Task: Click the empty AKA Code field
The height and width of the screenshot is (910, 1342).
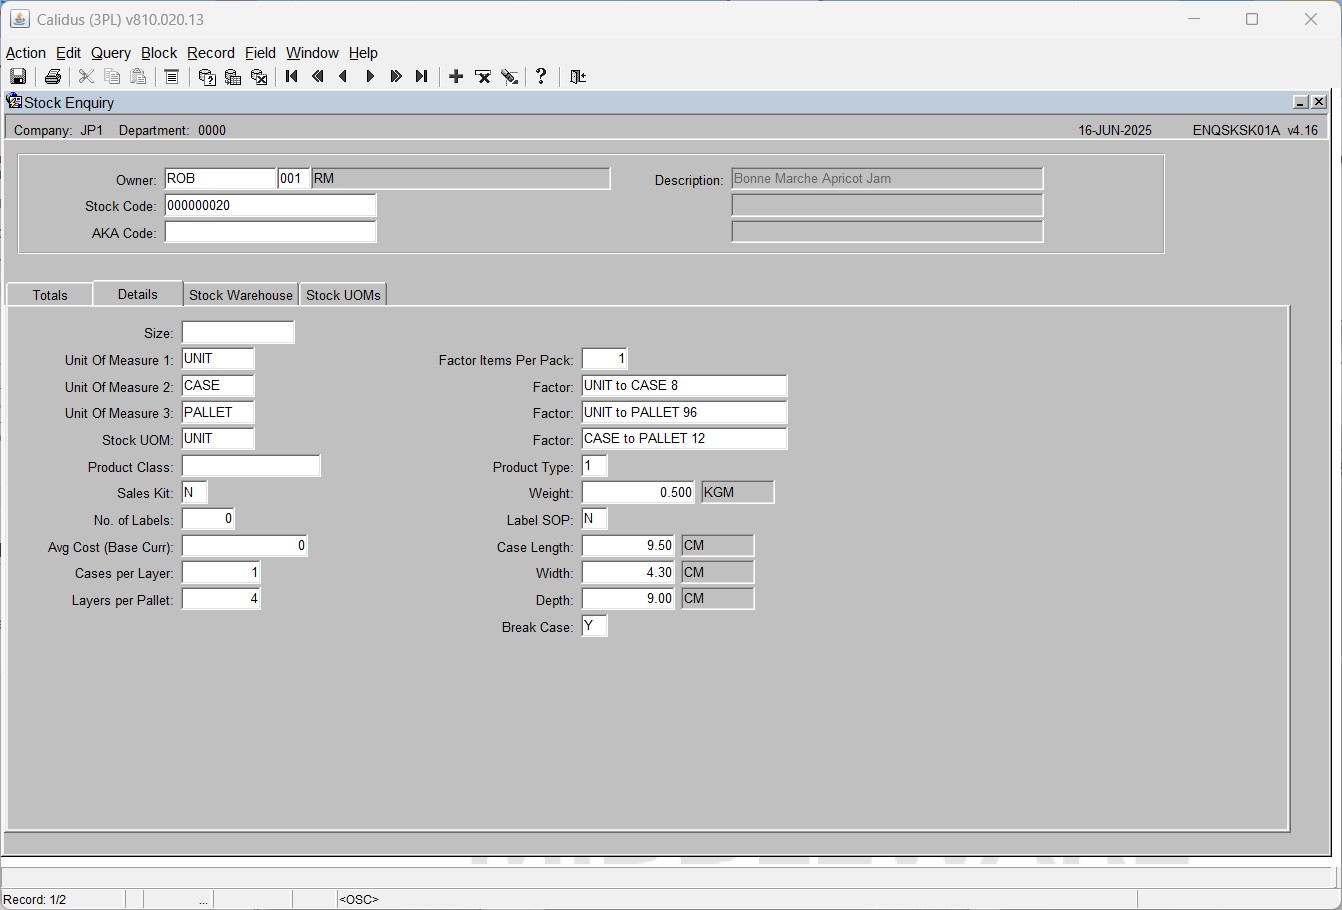Action: tap(270, 232)
